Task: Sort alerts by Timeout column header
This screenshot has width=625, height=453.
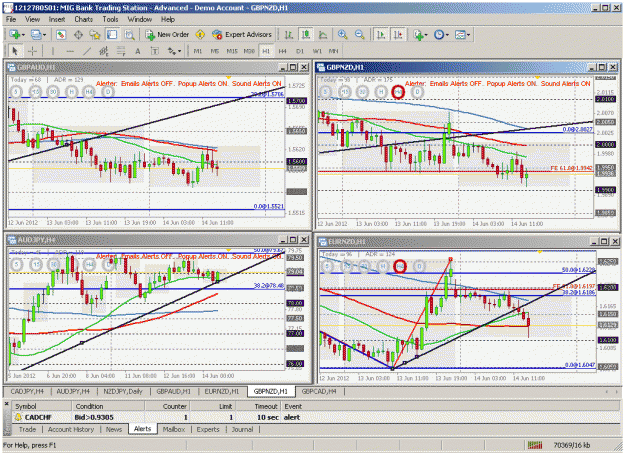Action: click(x=258, y=406)
